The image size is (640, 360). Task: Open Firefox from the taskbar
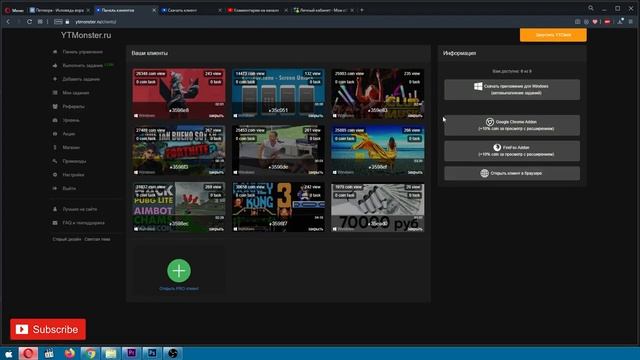(70, 353)
